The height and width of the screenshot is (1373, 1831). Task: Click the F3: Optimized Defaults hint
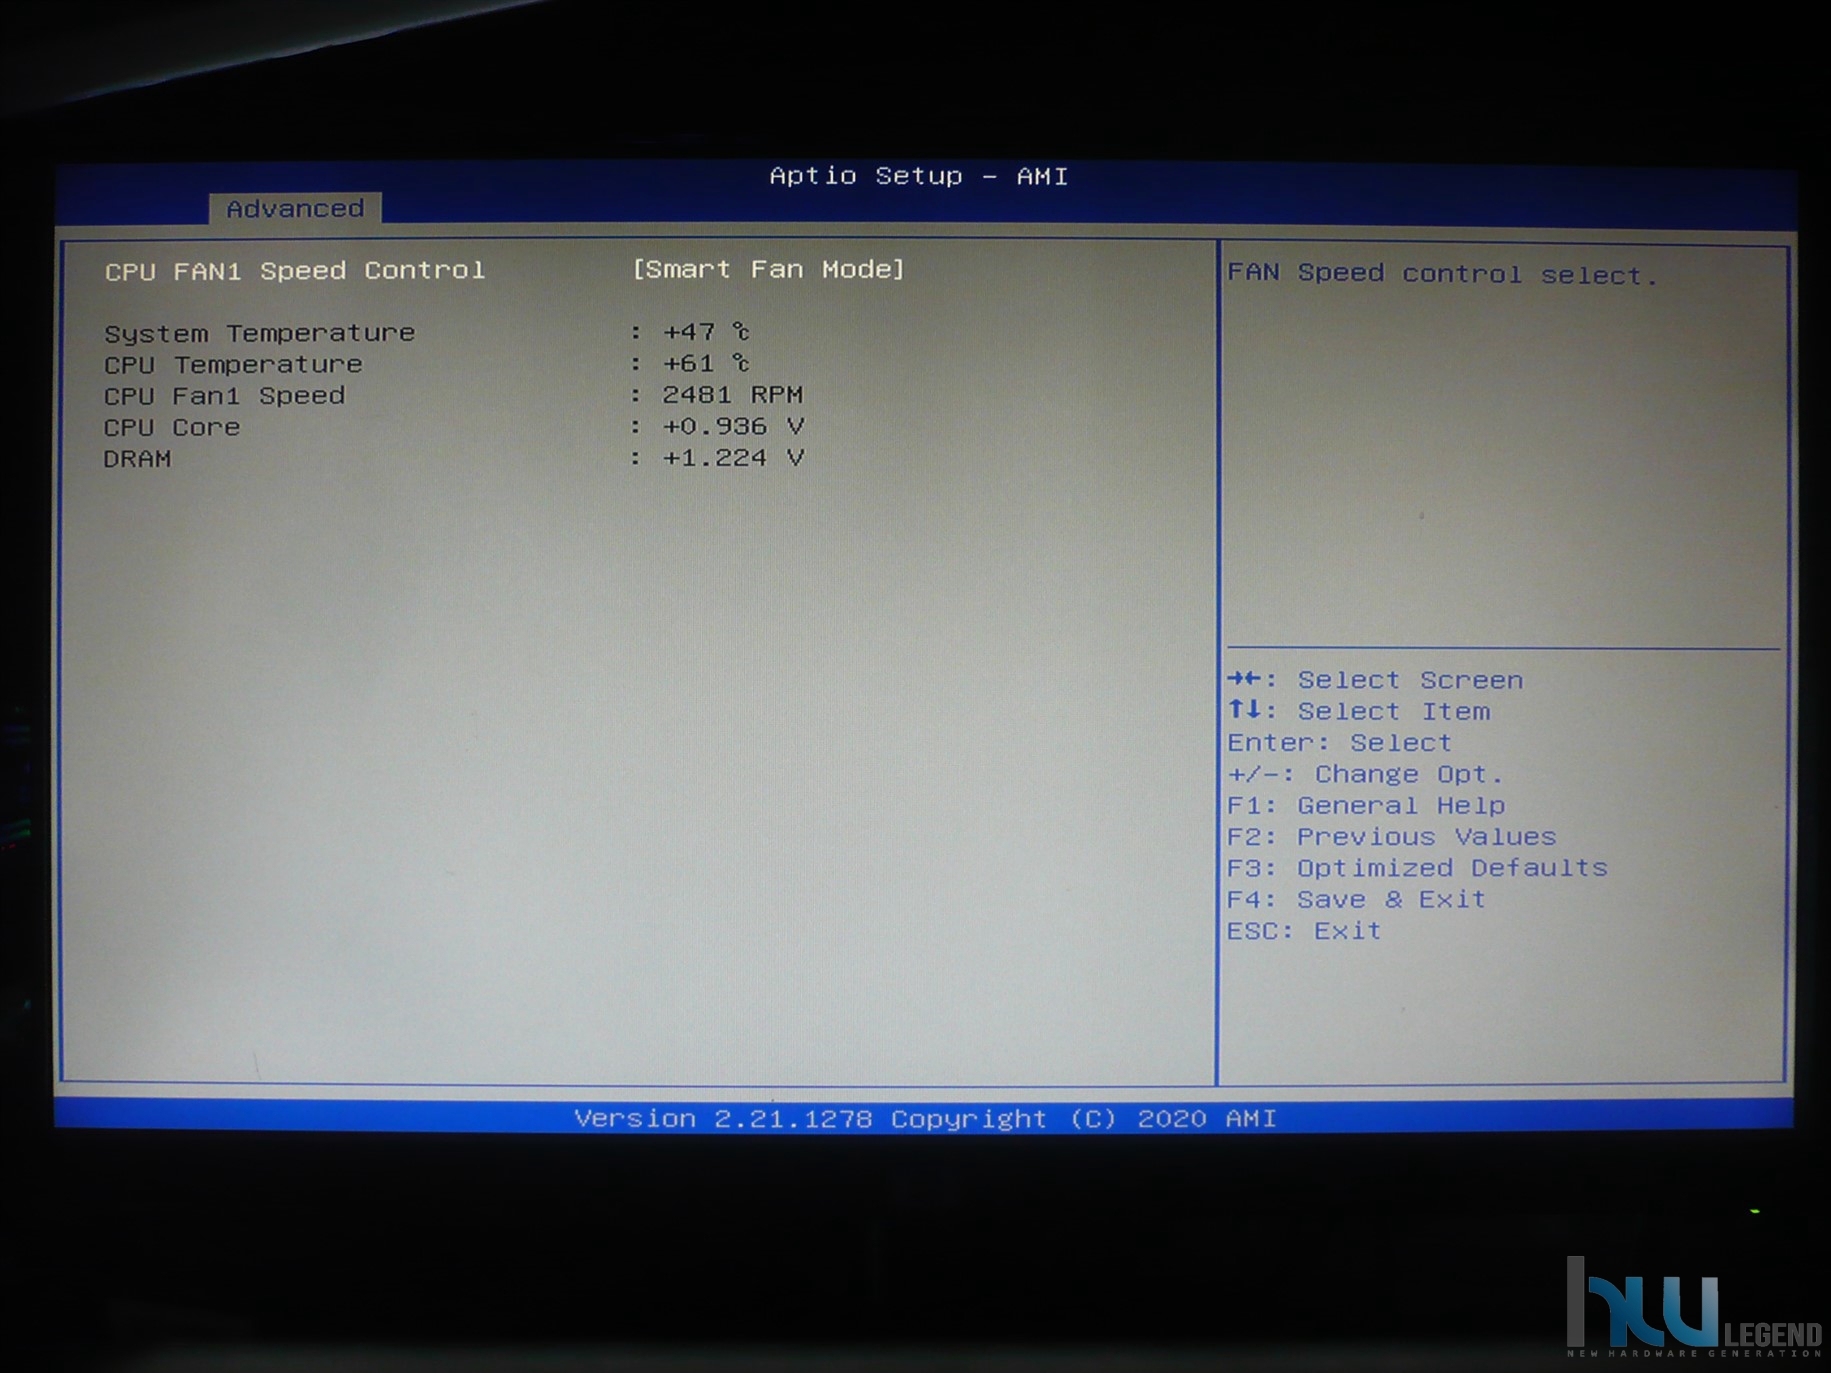pos(1417,868)
